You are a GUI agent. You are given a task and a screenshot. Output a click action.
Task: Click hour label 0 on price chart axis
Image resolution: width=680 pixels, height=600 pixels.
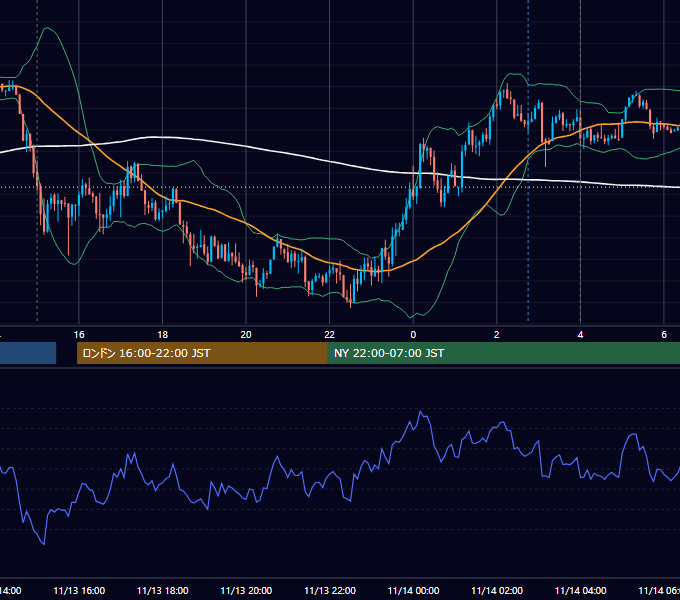pyautogui.click(x=413, y=335)
